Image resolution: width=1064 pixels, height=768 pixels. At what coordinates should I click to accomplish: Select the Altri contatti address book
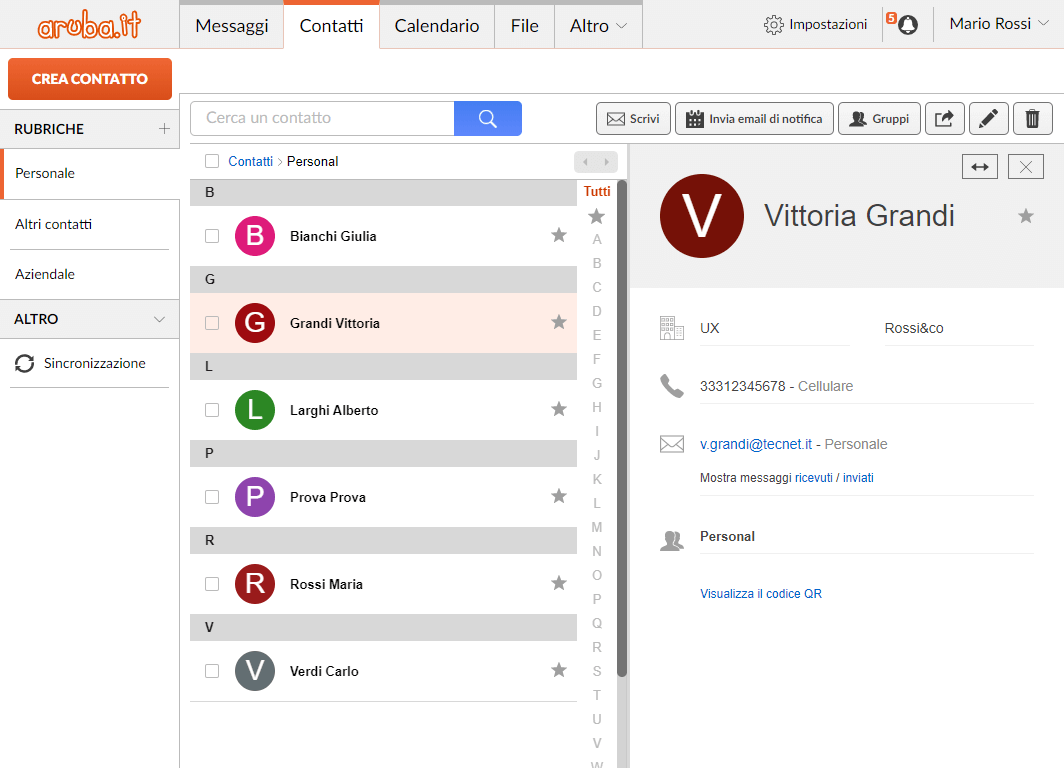[x=90, y=225]
